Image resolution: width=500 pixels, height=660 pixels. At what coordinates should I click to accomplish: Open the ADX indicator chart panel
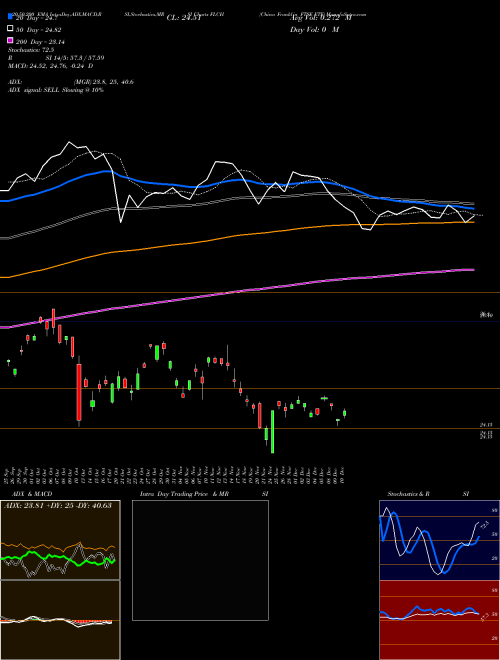pos(60,540)
